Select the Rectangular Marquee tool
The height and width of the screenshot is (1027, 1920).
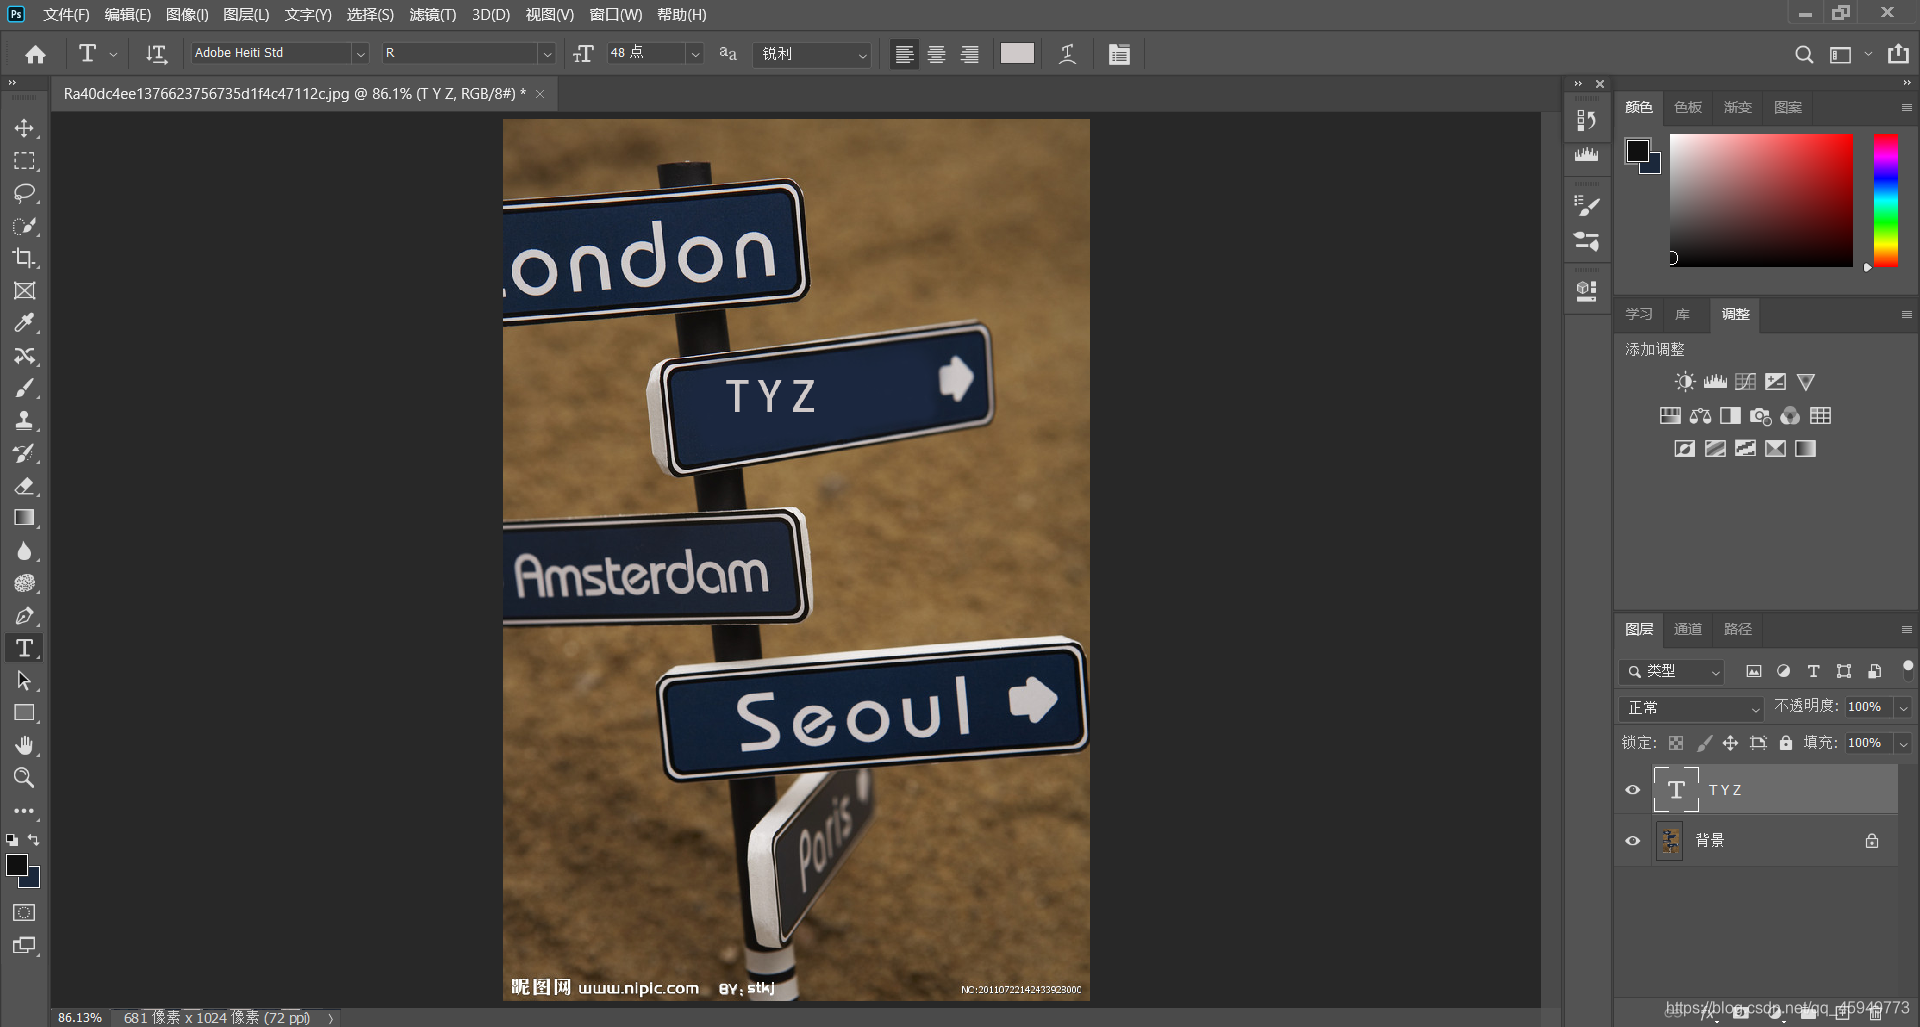coord(24,160)
